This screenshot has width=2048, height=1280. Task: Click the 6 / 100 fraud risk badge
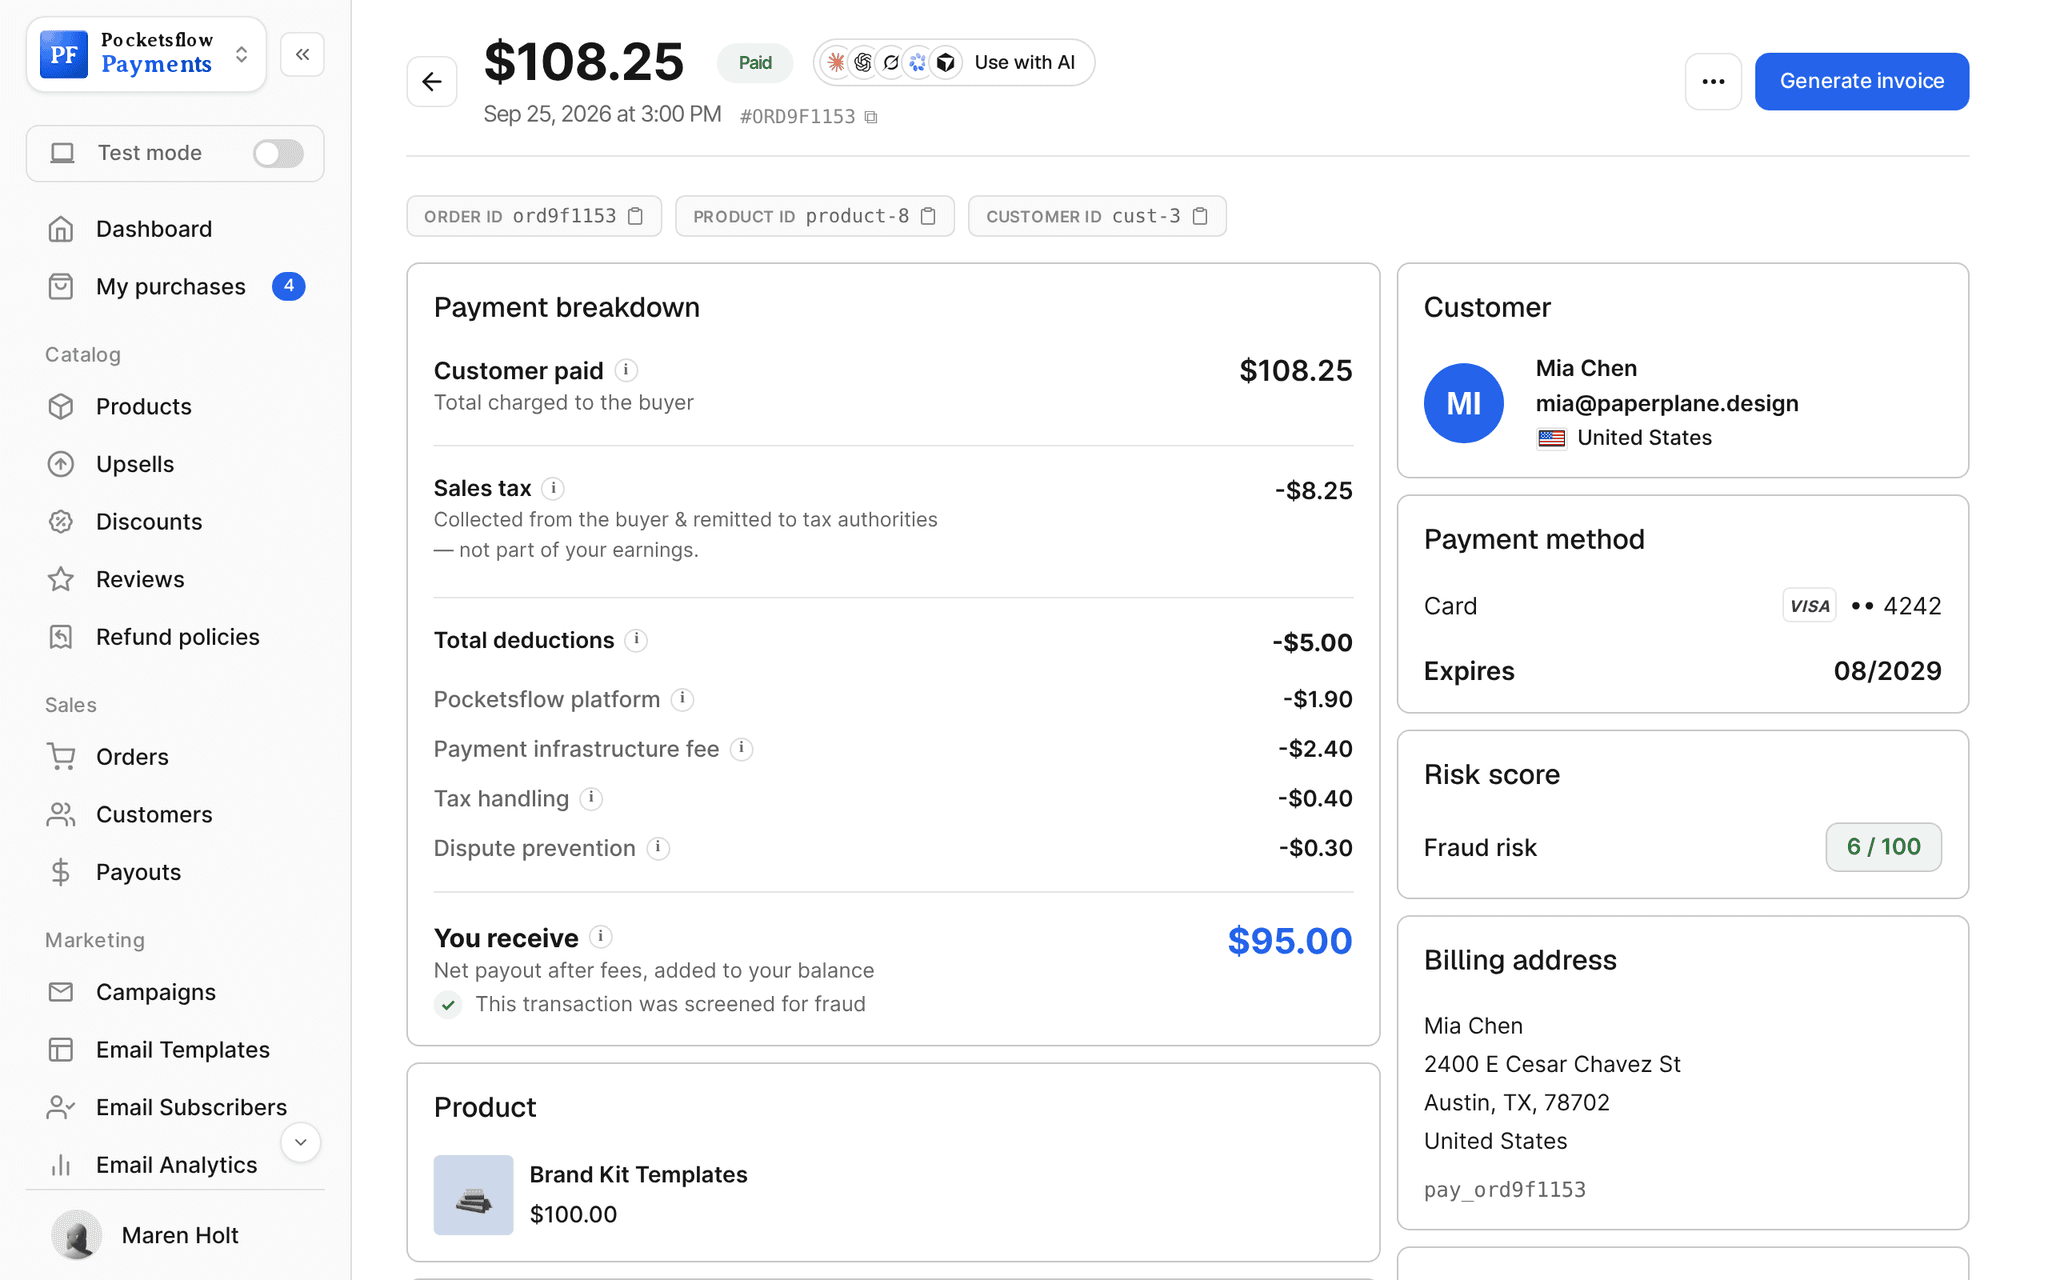(x=1883, y=847)
